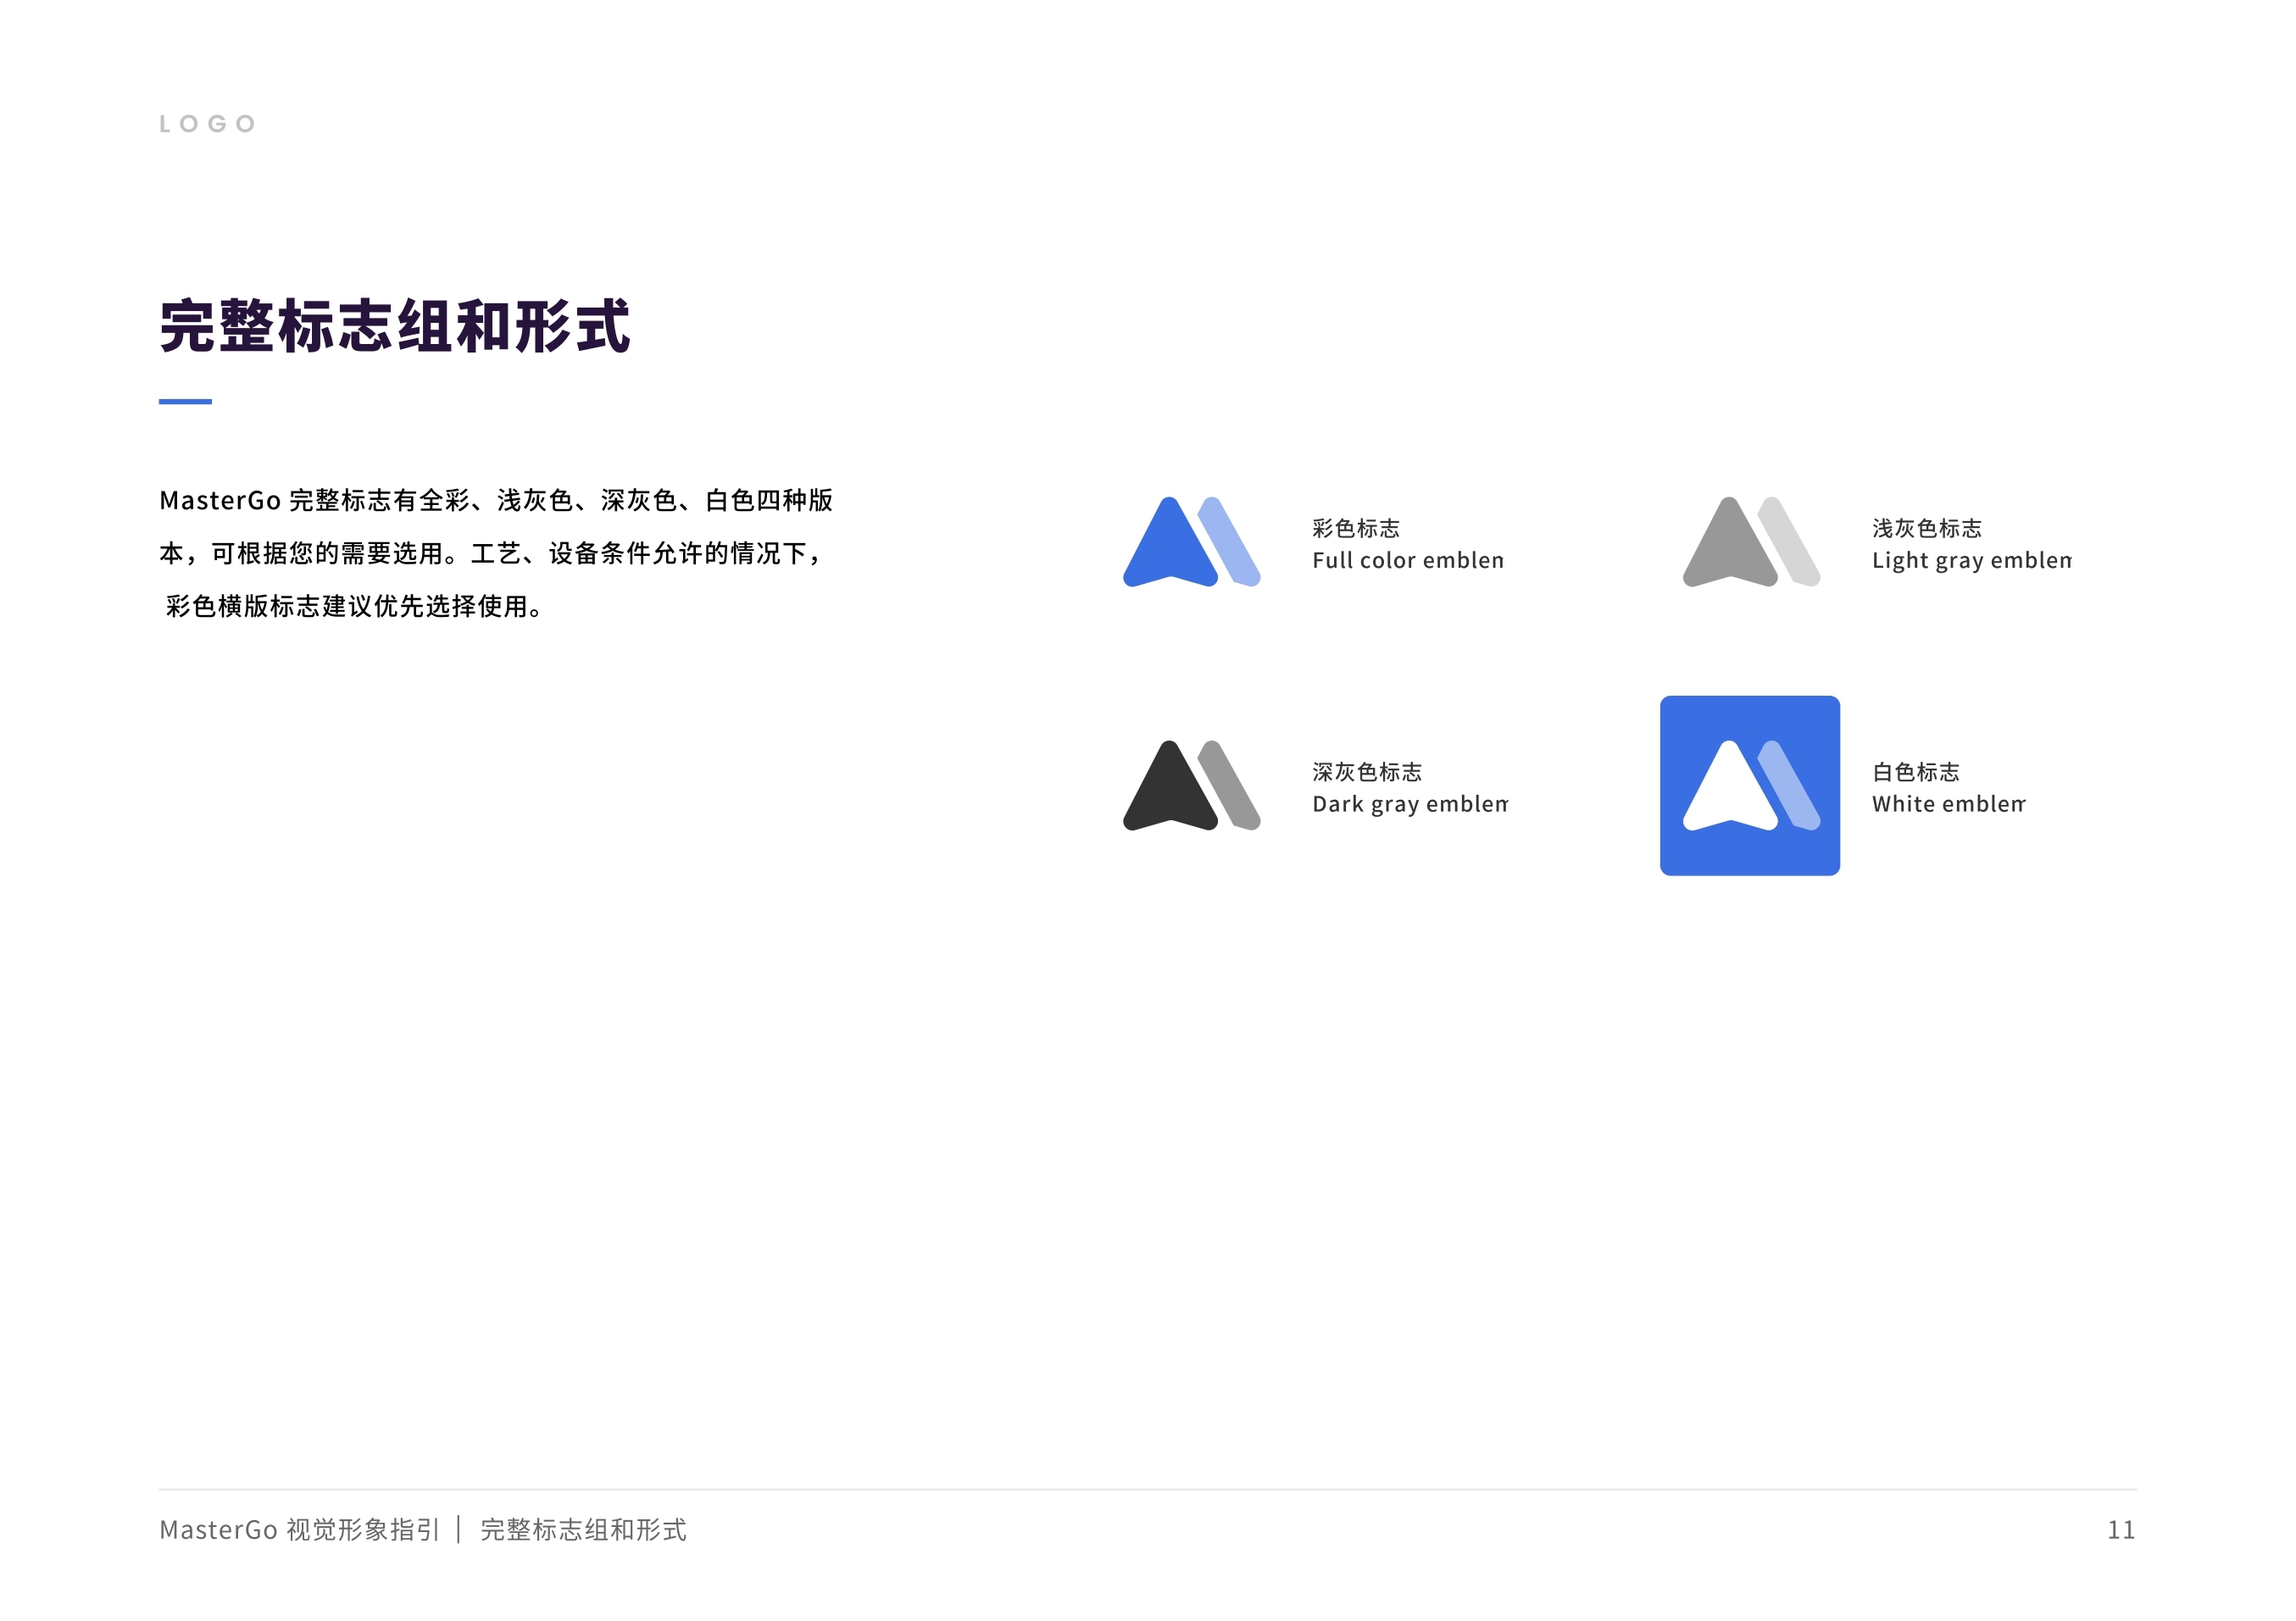Click the 'LOGO' section label at top

click(208, 124)
